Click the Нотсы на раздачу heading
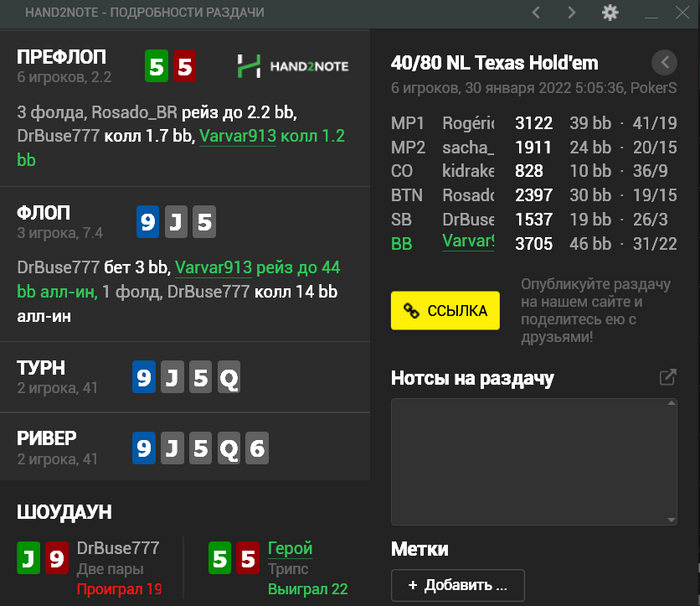This screenshot has width=700, height=606. (472, 378)
